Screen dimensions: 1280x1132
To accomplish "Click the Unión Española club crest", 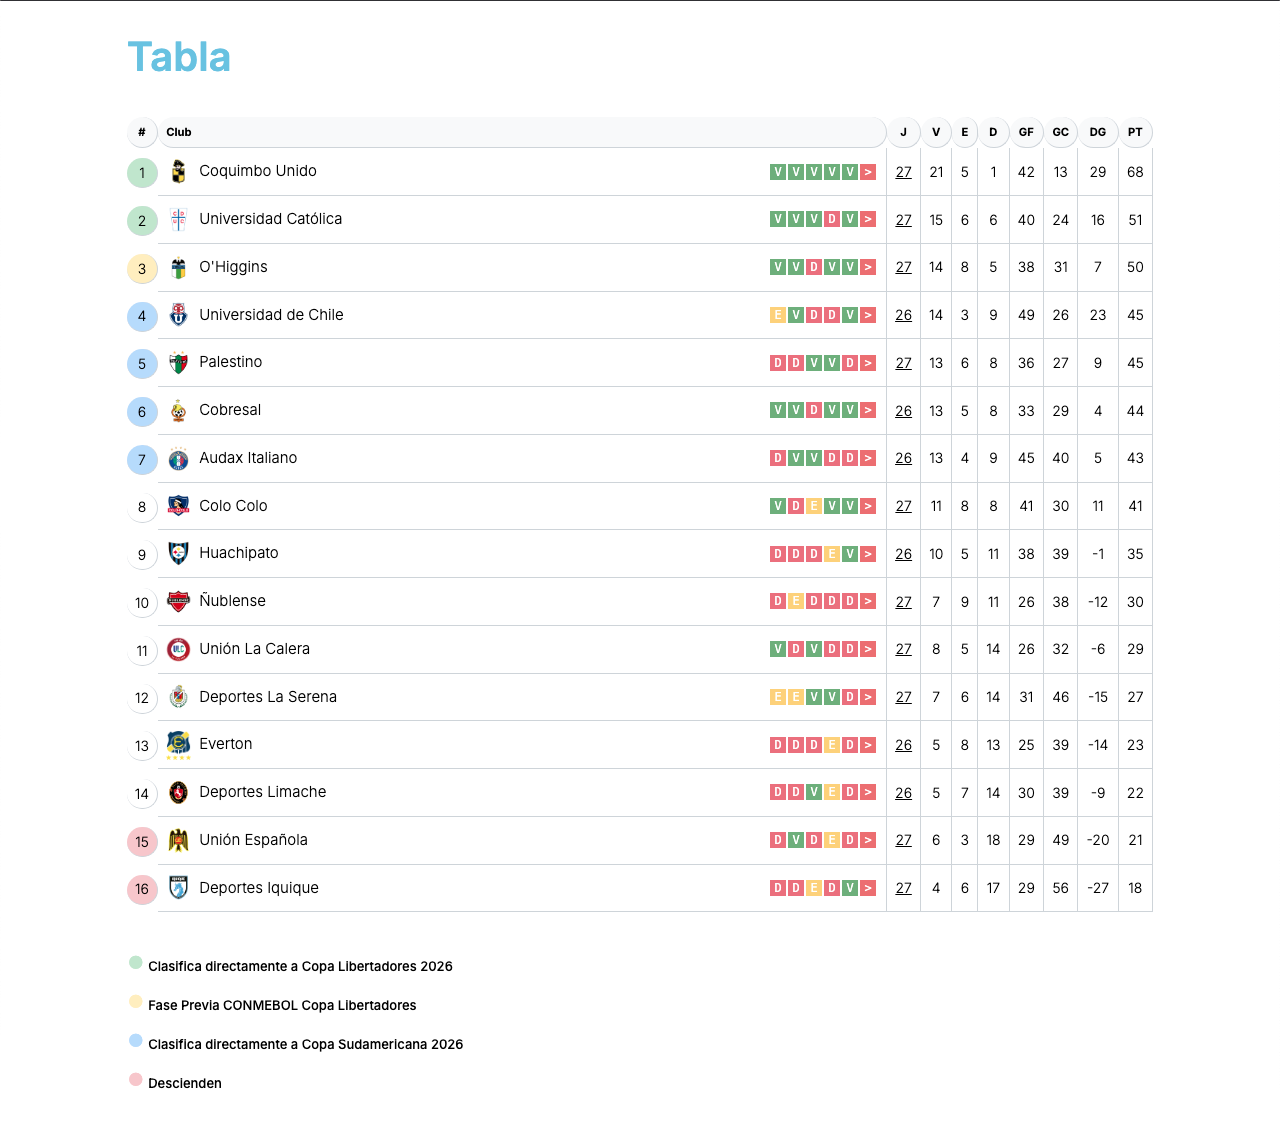I will (x=178, y=840).
